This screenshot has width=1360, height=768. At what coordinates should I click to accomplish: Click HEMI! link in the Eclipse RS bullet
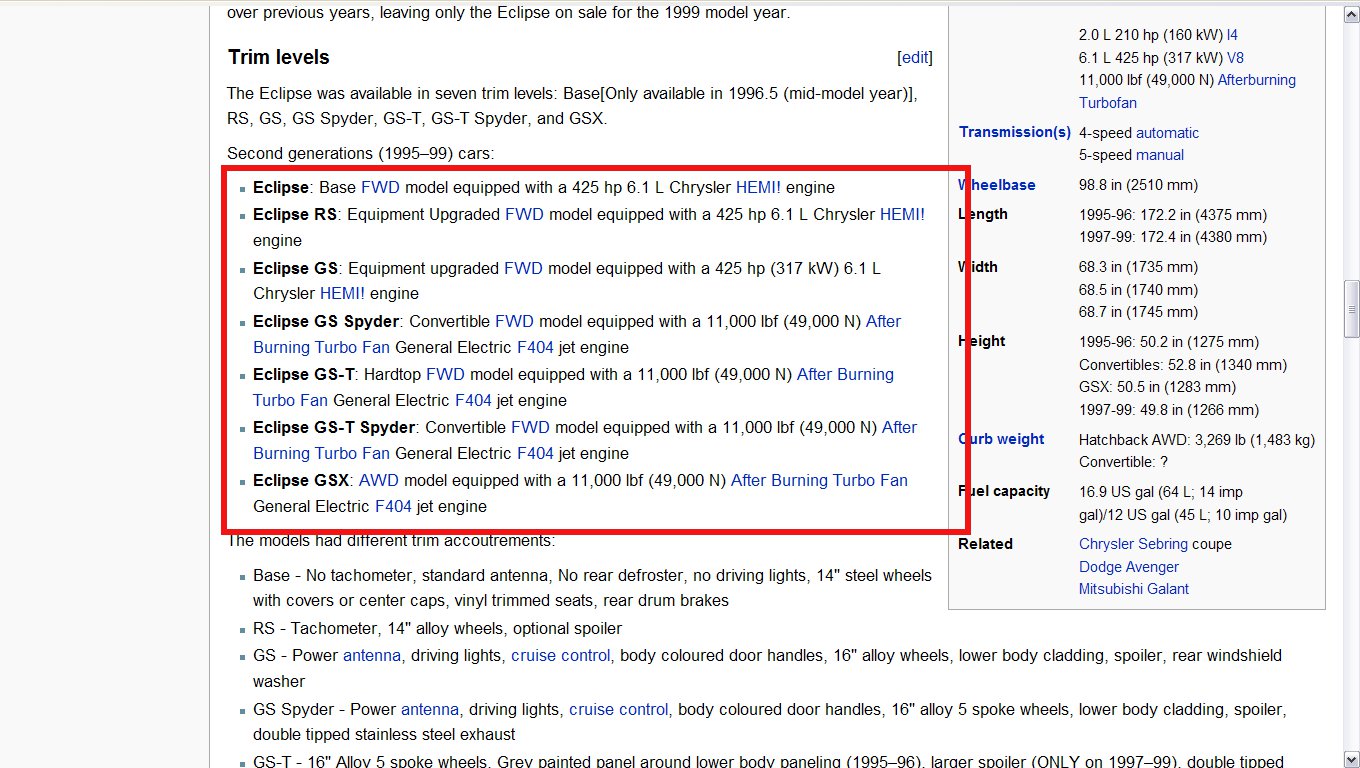tap(902, 214)
